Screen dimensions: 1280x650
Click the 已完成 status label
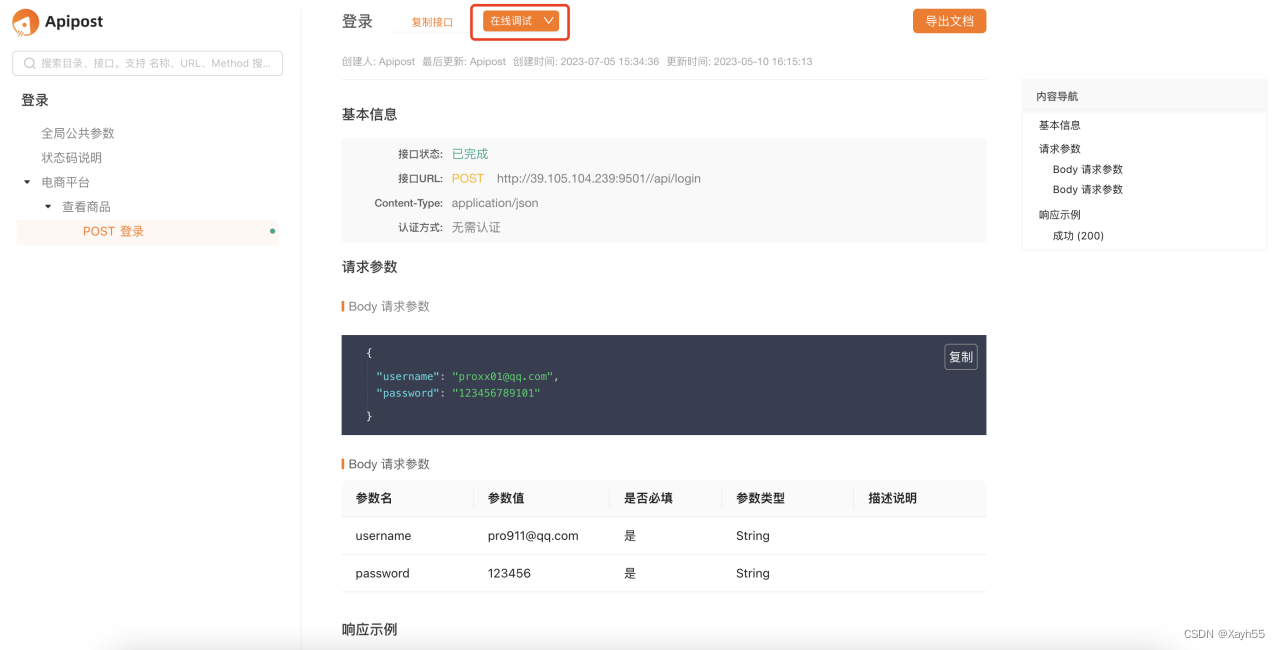tap(471, 154)
